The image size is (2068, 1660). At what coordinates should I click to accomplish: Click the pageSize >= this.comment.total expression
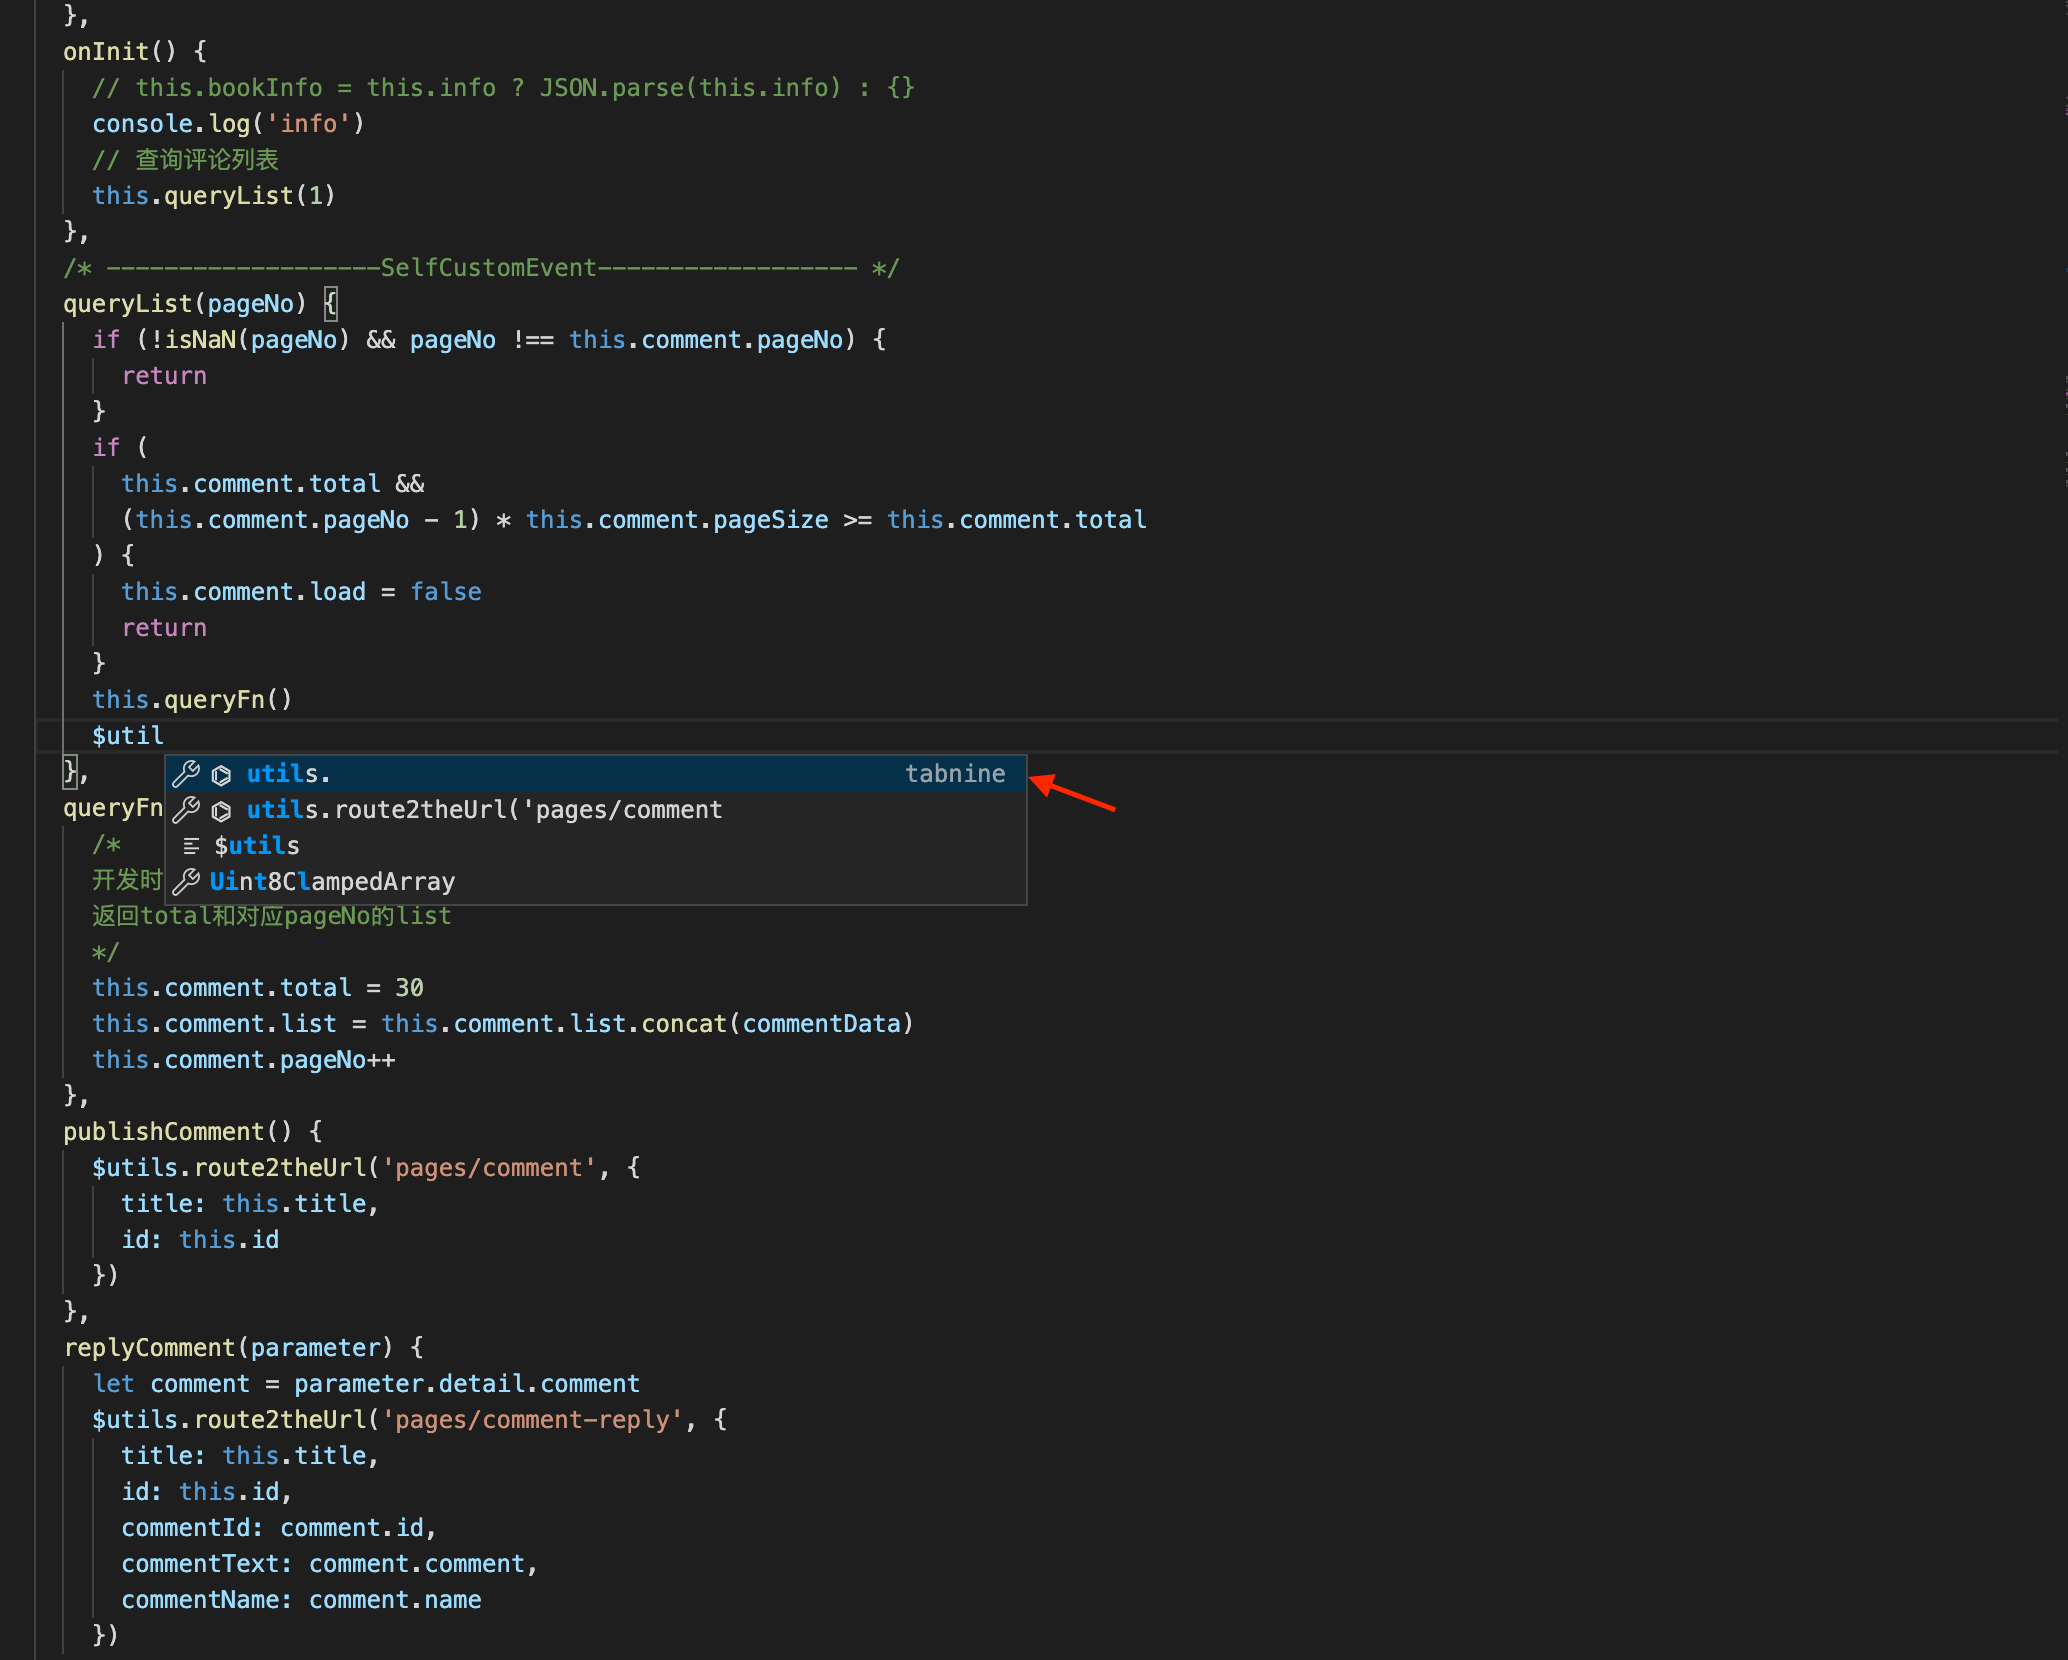point(930,520)
